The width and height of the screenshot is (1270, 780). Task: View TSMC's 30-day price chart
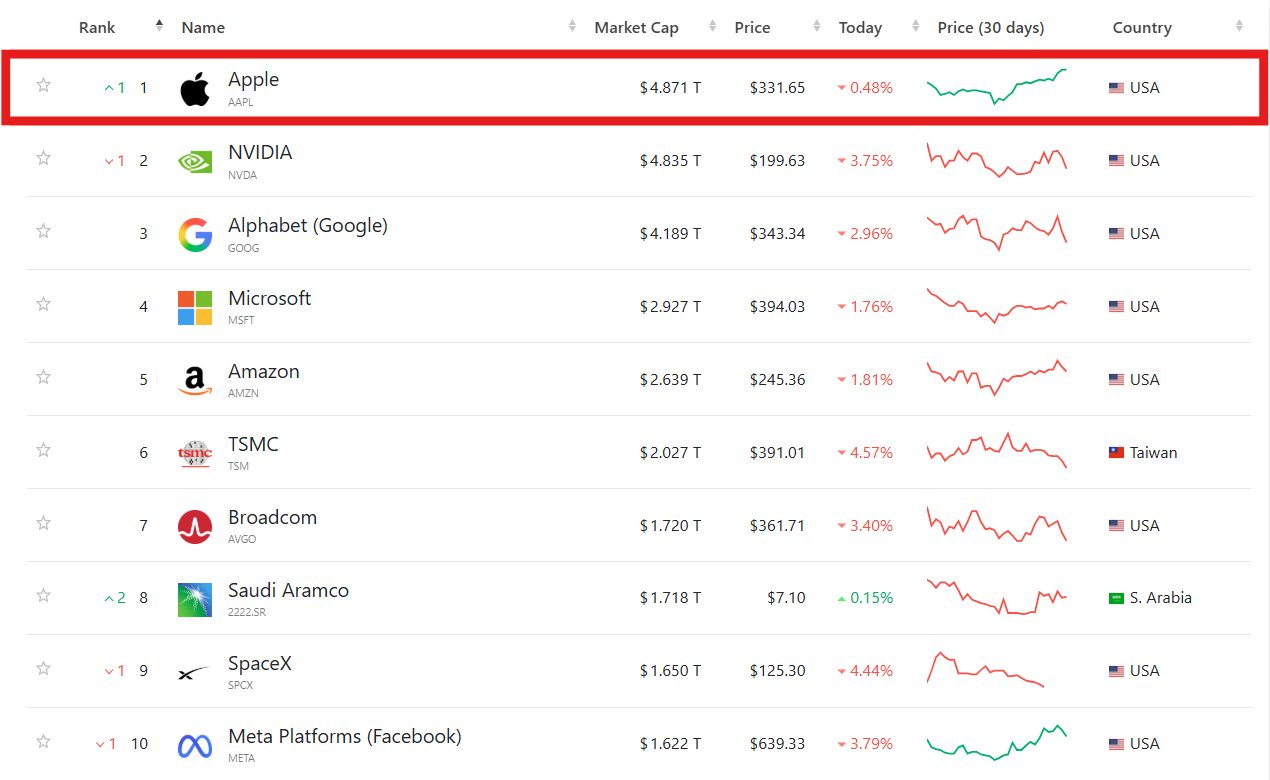point(997,451)
